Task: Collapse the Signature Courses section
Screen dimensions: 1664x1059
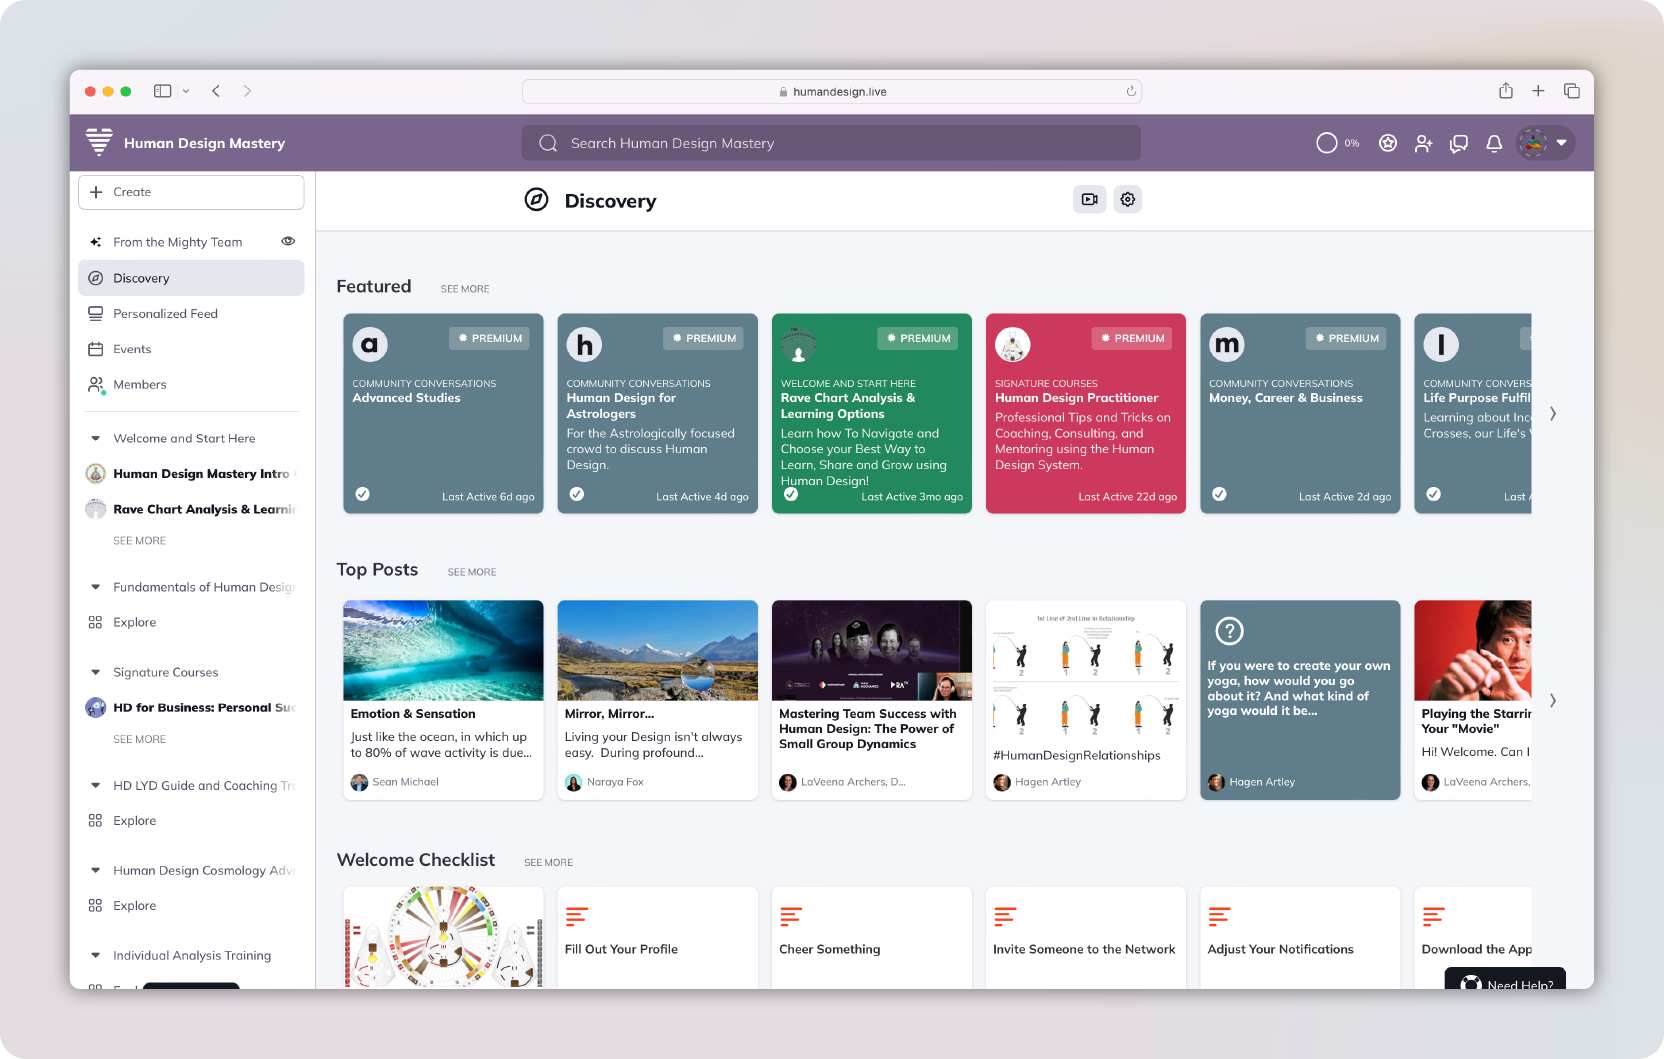Action: click(x=96, y=672)
